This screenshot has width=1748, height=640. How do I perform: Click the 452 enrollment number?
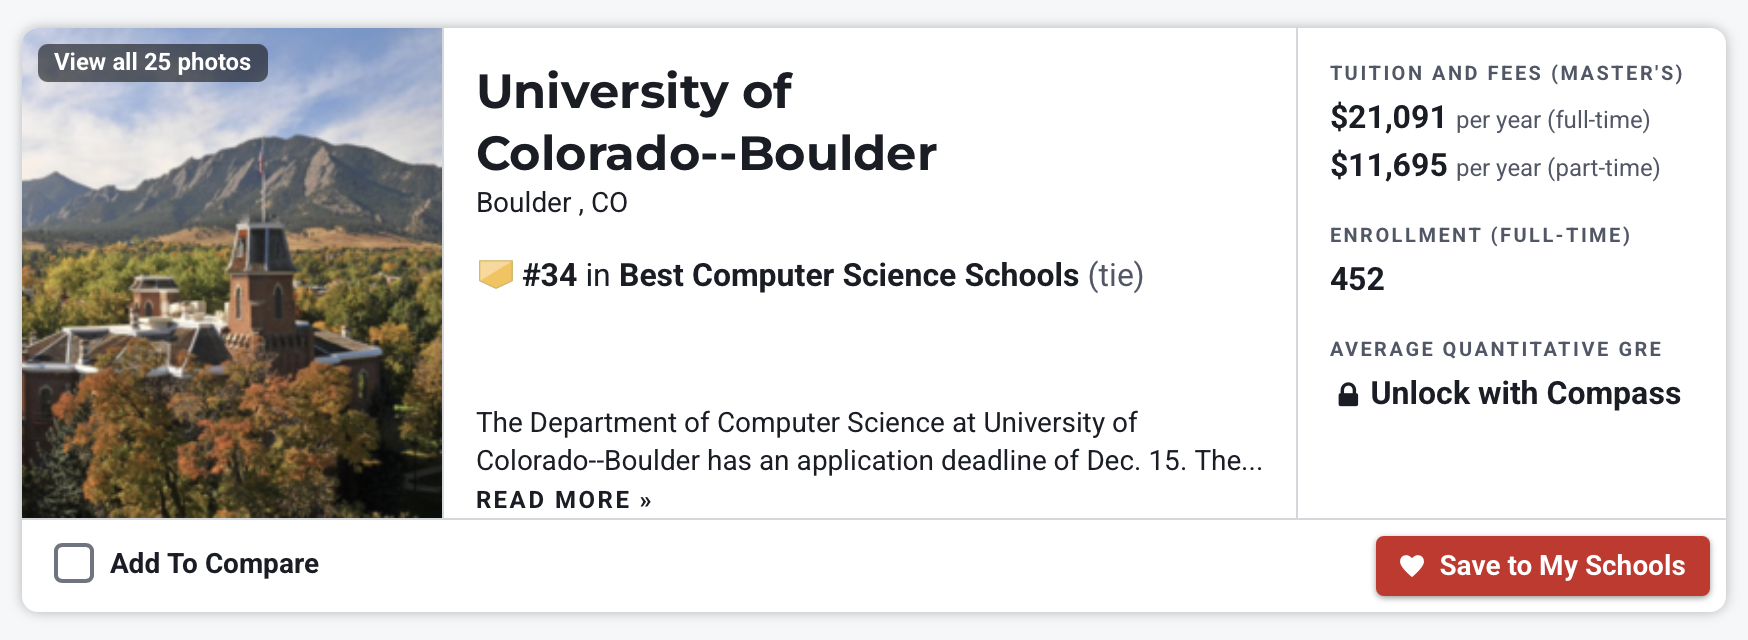tap(1357, 279)
